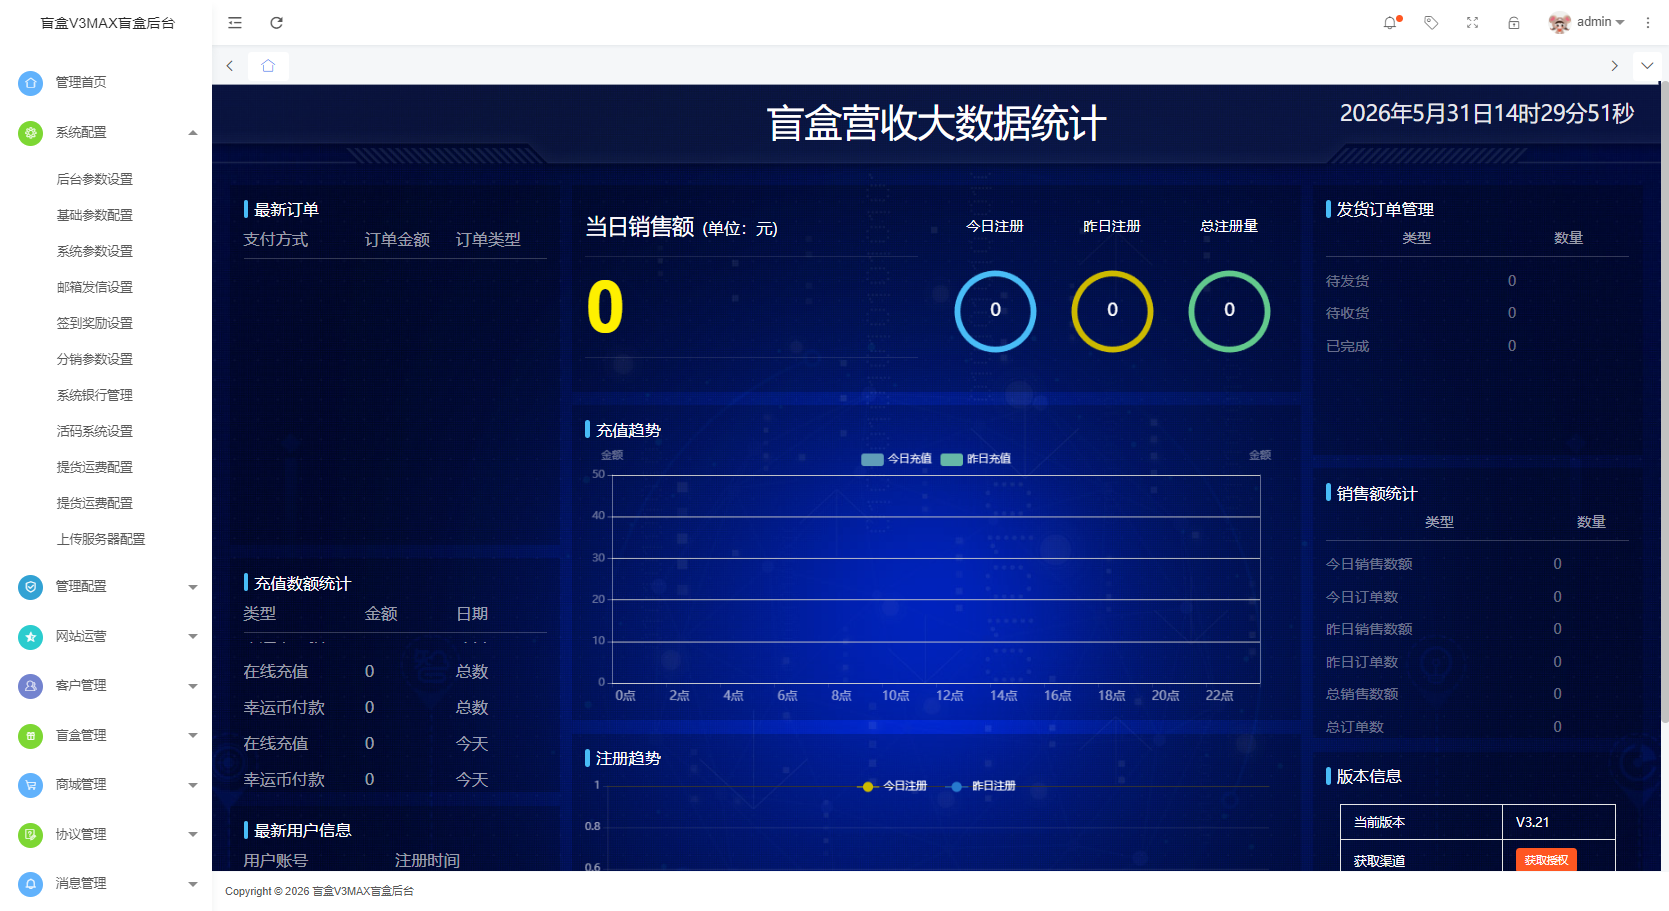This screenshot has height=911, width=1669.
Task: Click the dashboard date time text
Action: (1487, 114)
